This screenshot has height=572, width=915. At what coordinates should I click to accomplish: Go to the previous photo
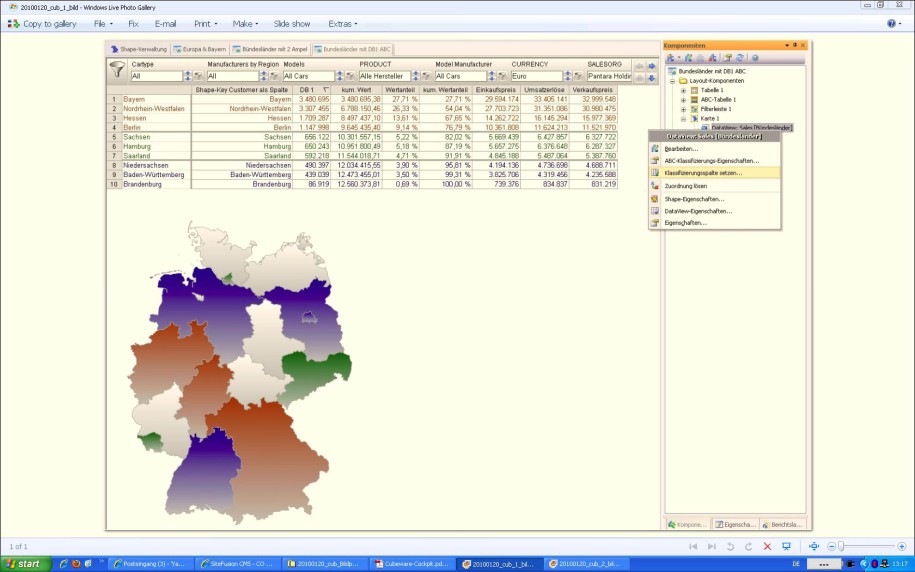(x=692, y=546)
